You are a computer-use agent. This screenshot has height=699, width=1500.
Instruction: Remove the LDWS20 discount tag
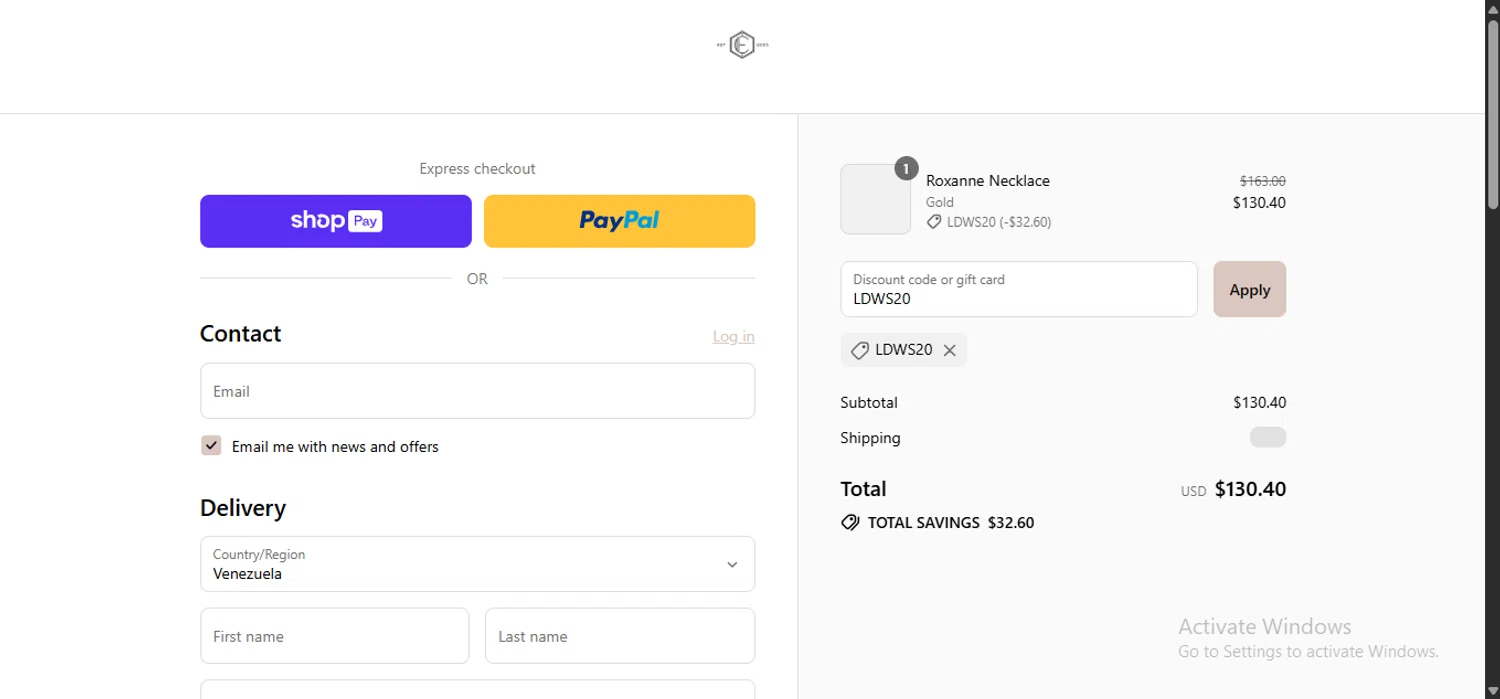pyautogui.click(x=950, y=350)
